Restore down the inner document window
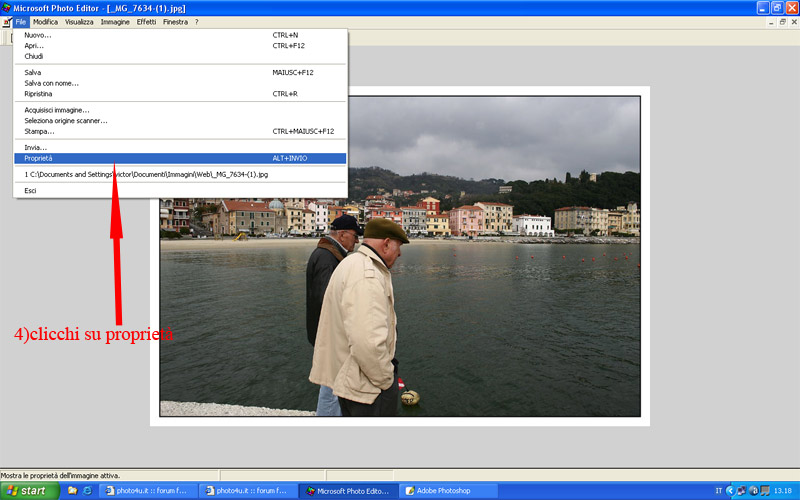 [x=776, y=21]
